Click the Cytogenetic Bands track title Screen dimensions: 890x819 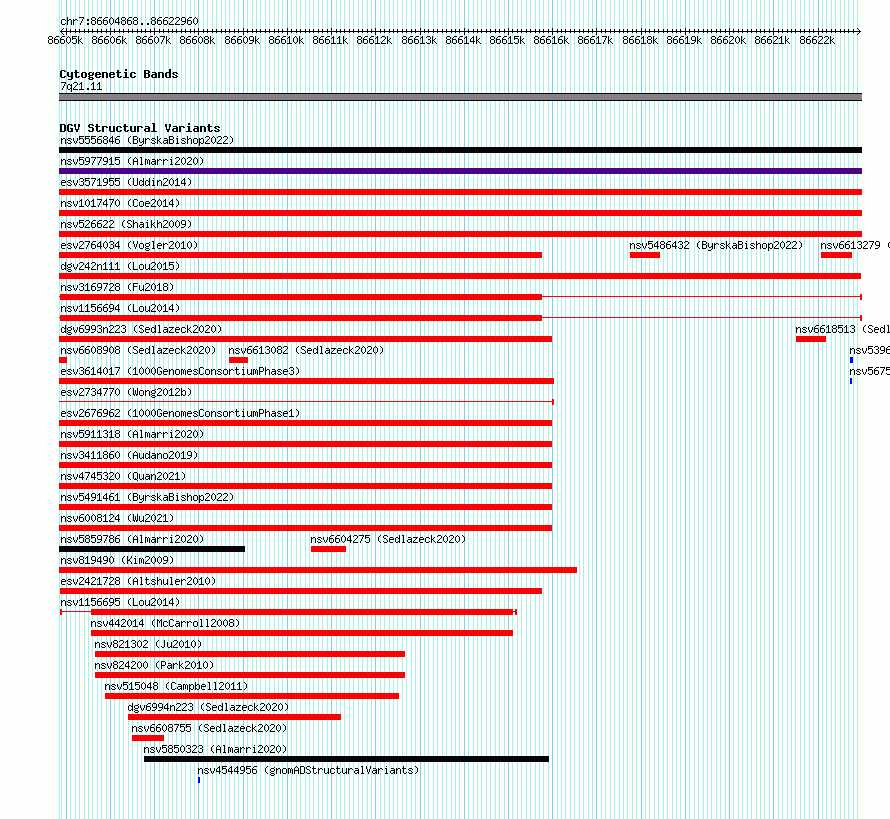[119, 74]
